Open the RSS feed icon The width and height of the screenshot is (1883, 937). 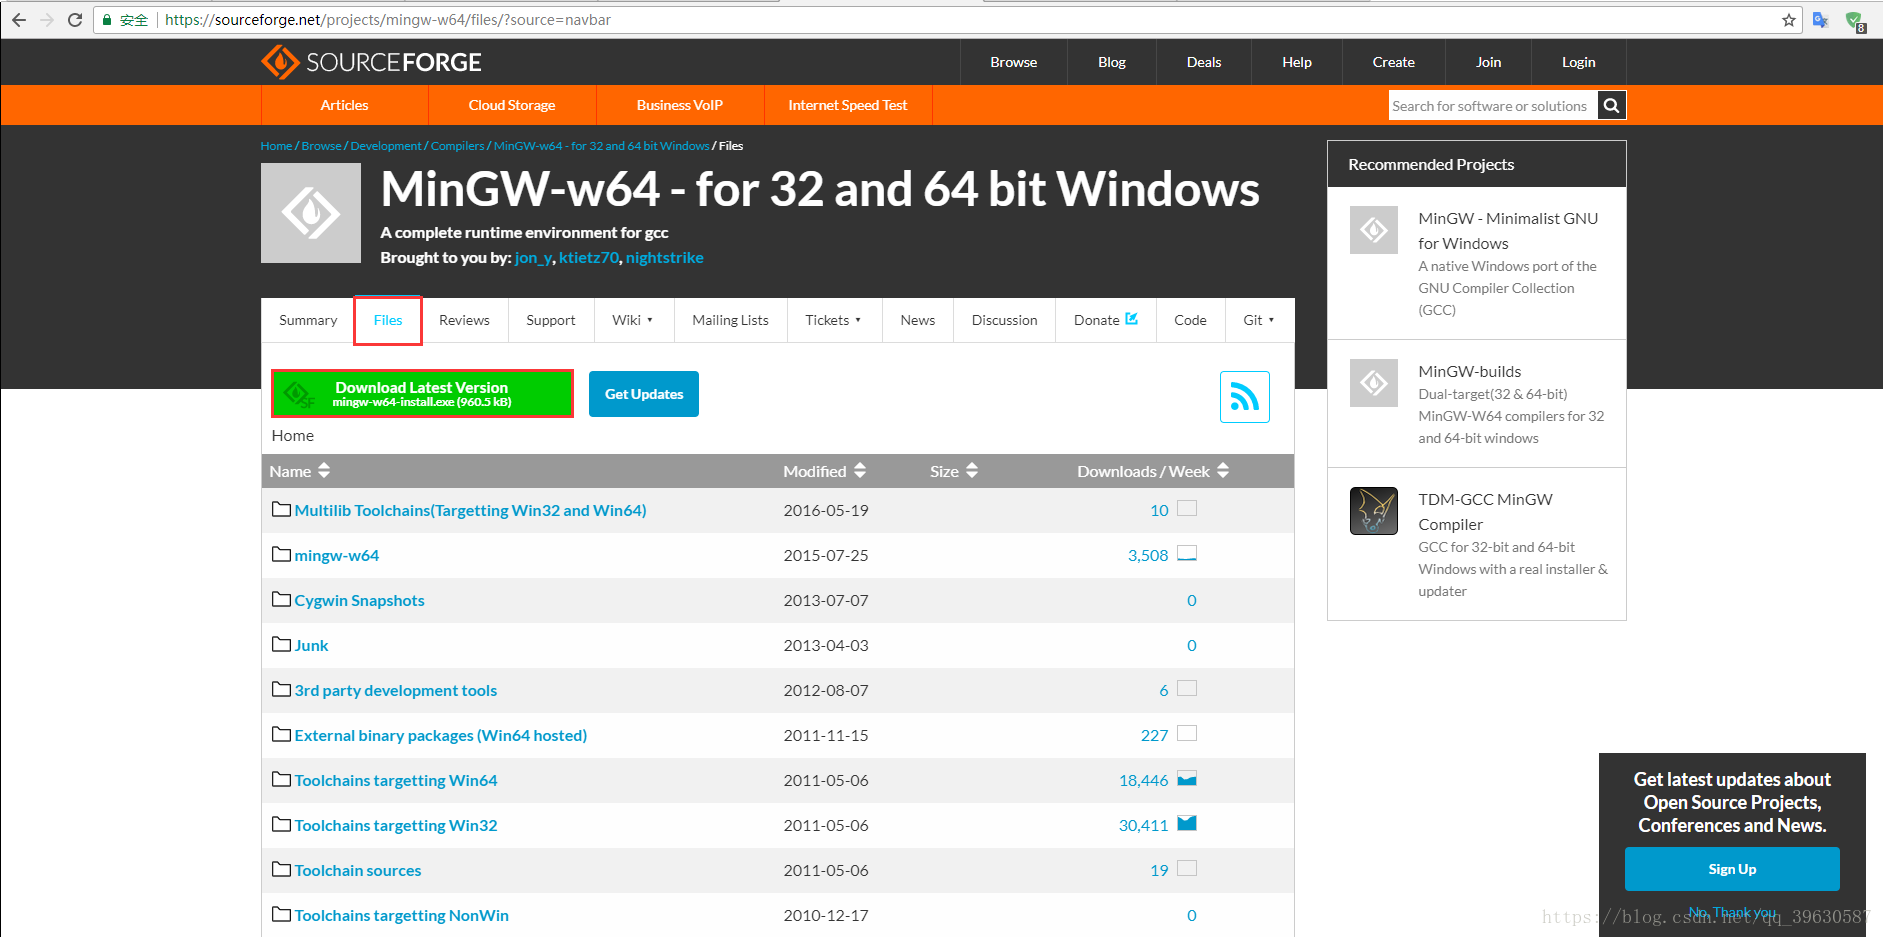coord(1245,397)
